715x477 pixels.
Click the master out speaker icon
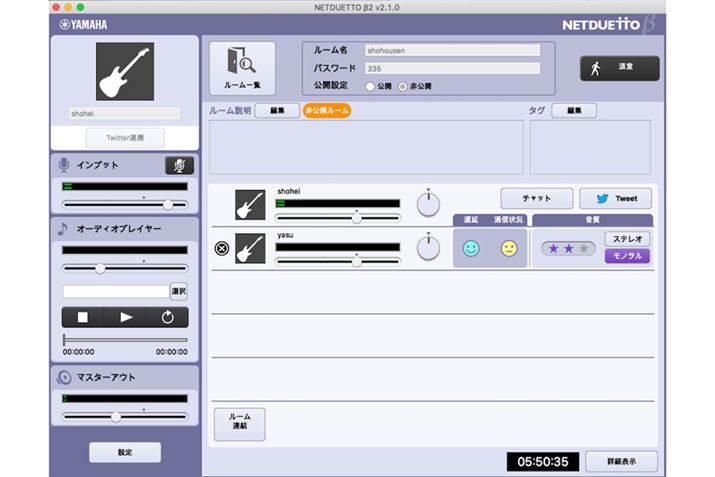click(x=64, y=377)
